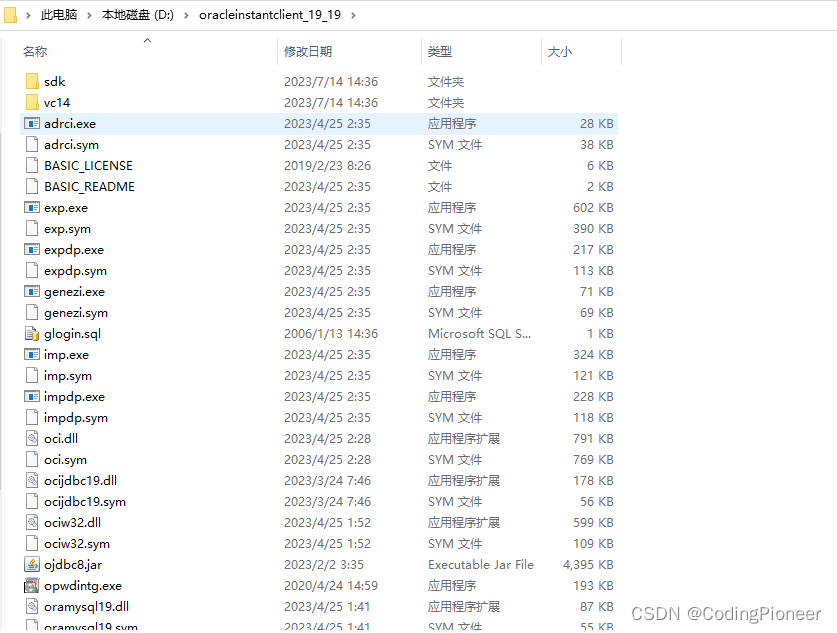Click the oci.dll extension file icon
The height and width of the screenshot is (633, 837).
tap(33, 438)
